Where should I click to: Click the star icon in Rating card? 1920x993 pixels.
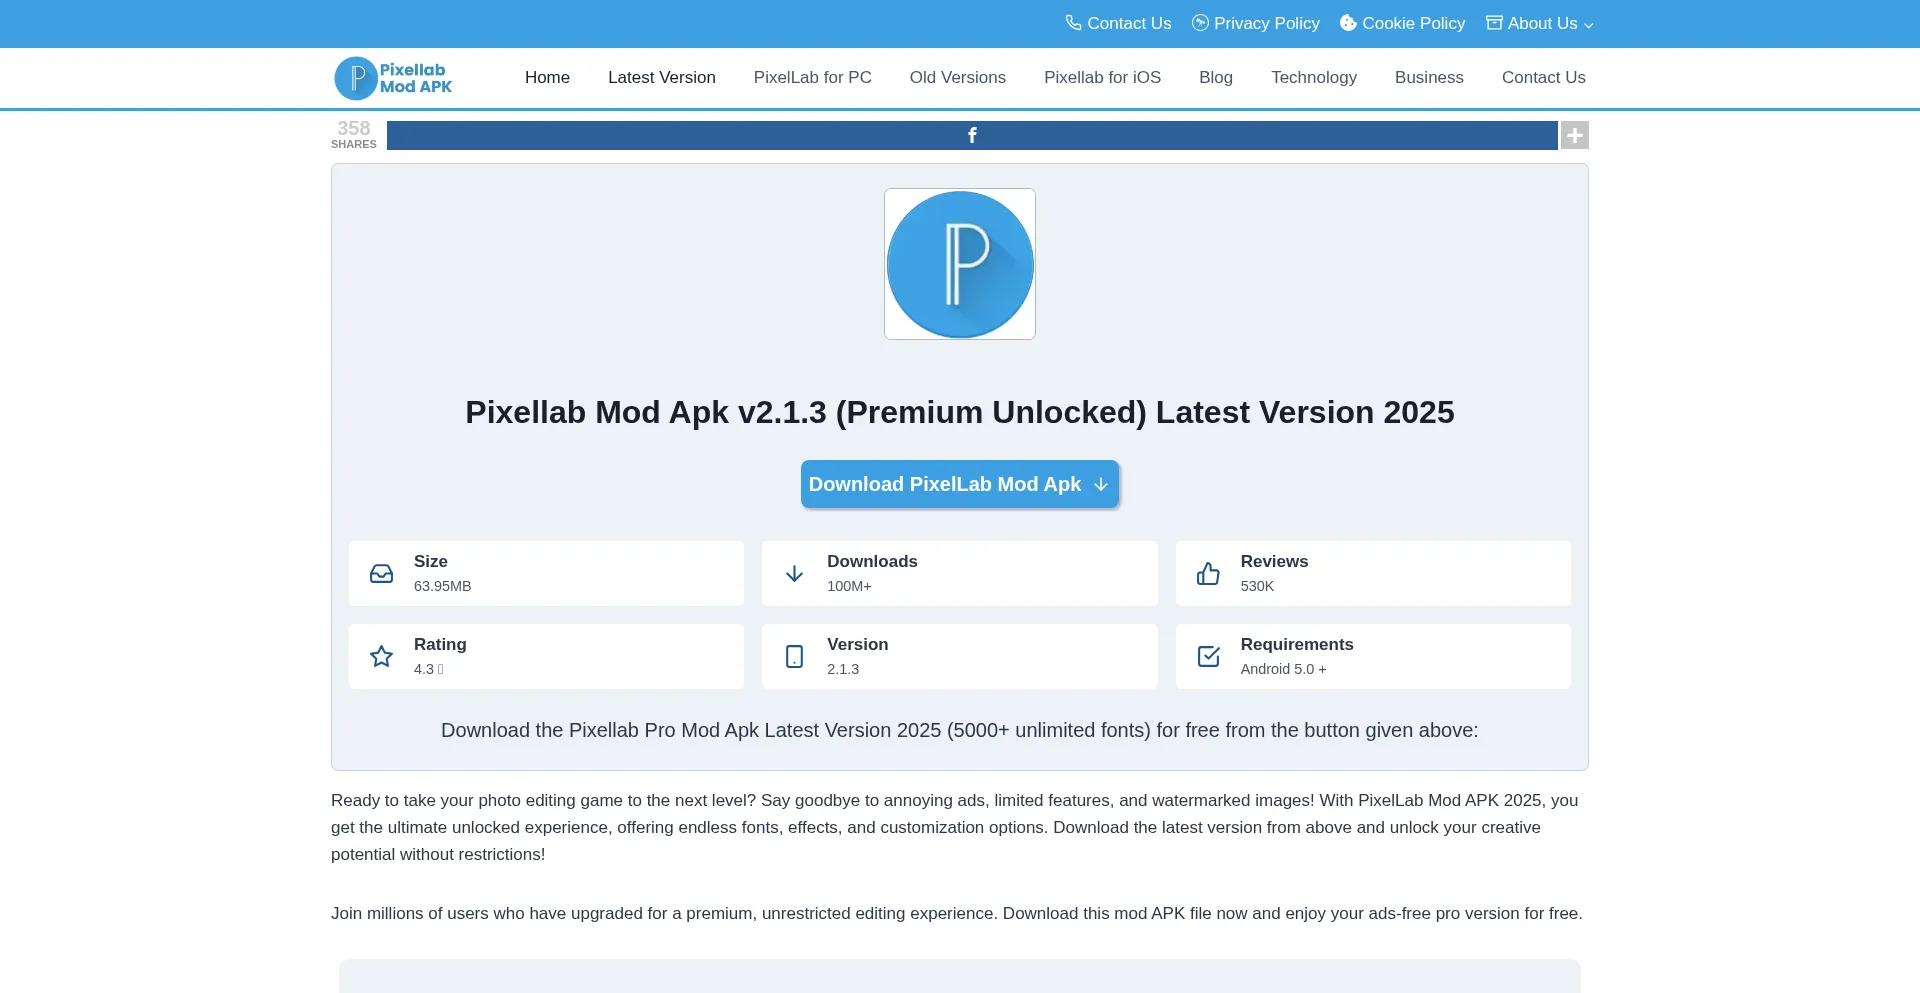[381, 656]
